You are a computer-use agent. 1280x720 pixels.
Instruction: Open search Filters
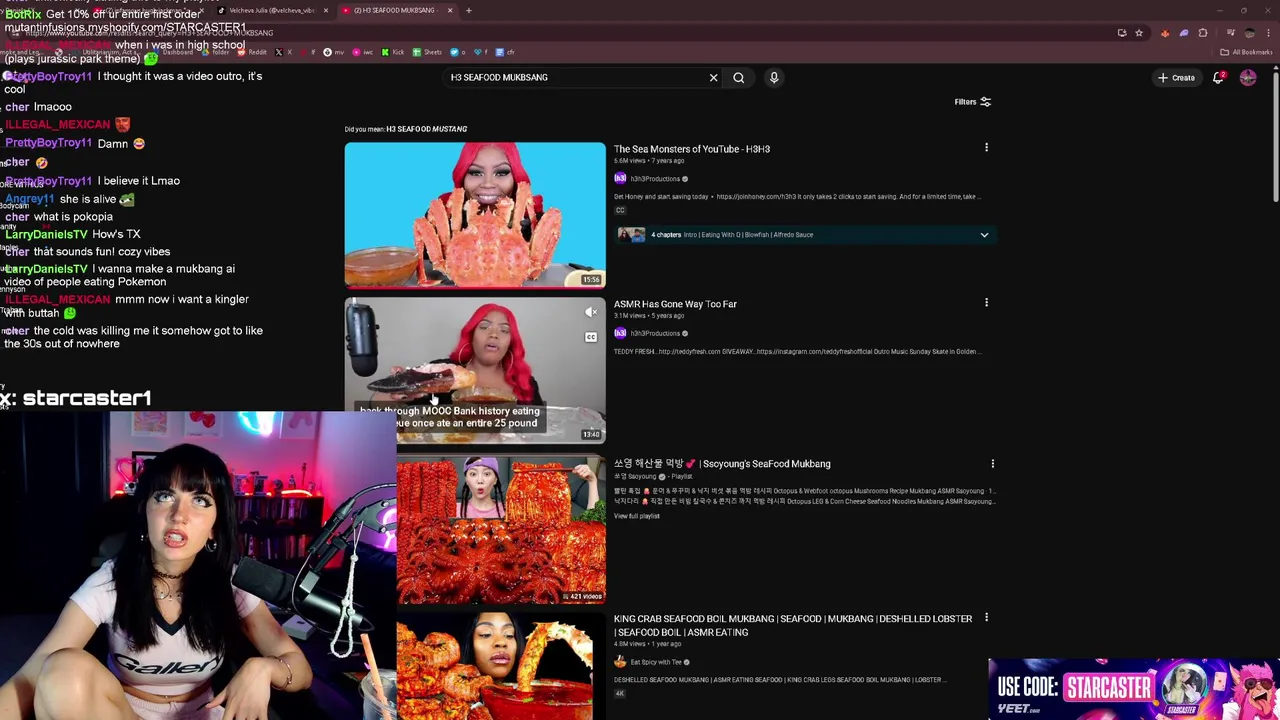[x=972, y=102]
